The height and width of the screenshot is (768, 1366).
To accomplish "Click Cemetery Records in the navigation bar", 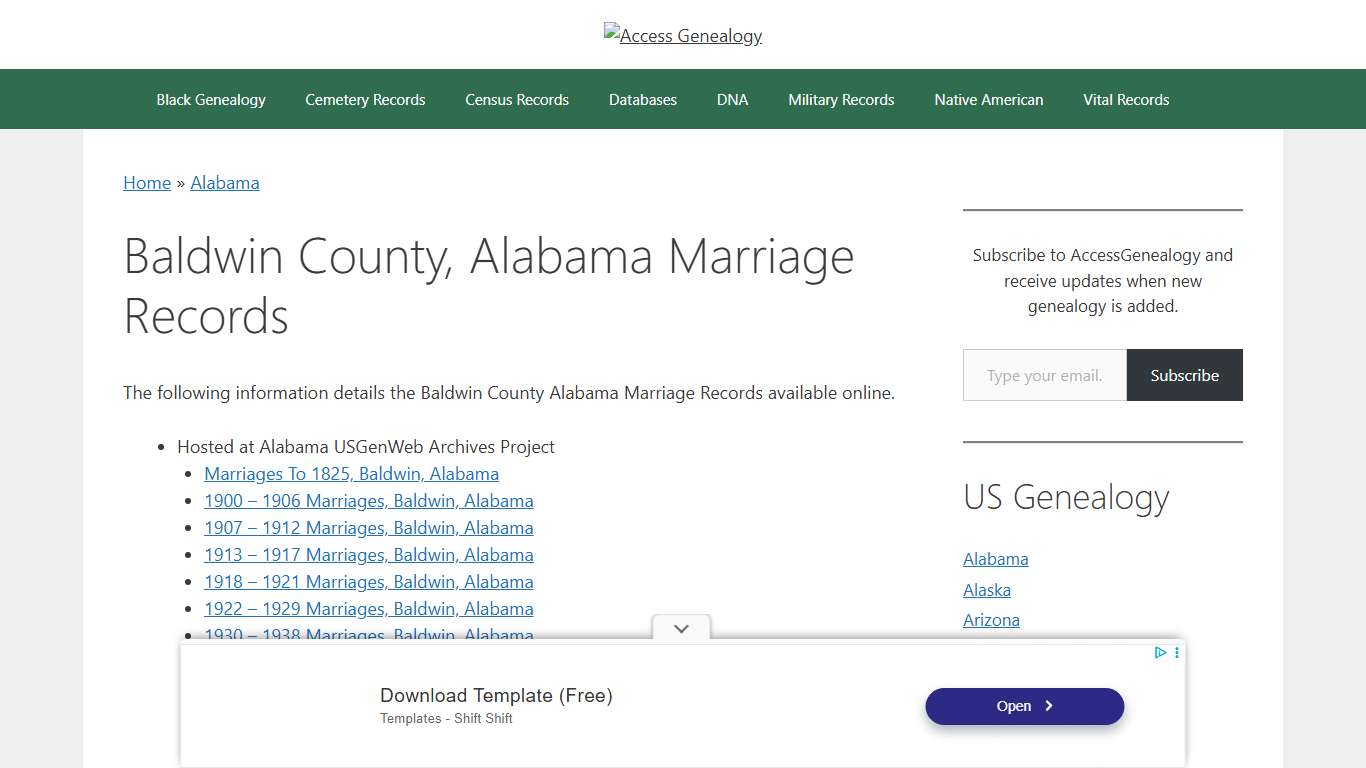I will click(x=365, y=99).
